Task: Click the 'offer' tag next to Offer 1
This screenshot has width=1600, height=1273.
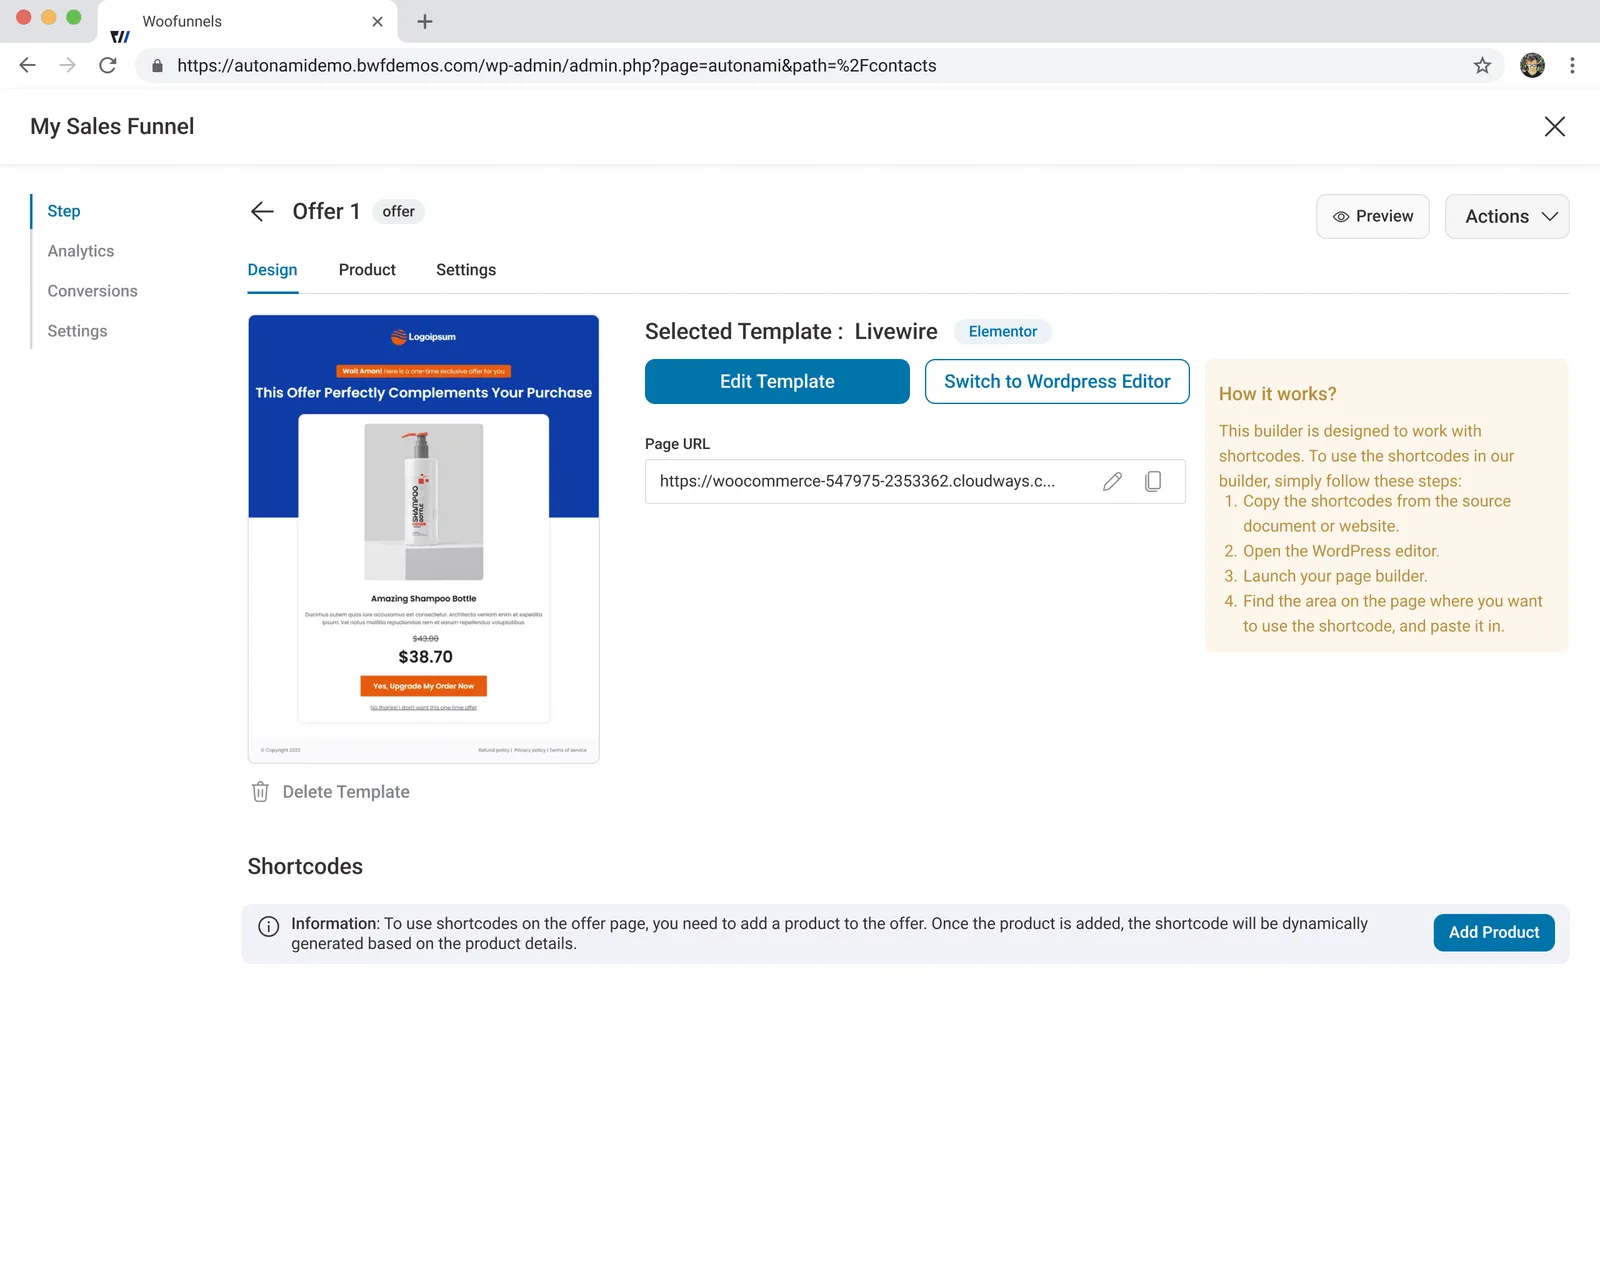Action: [398, 211]
